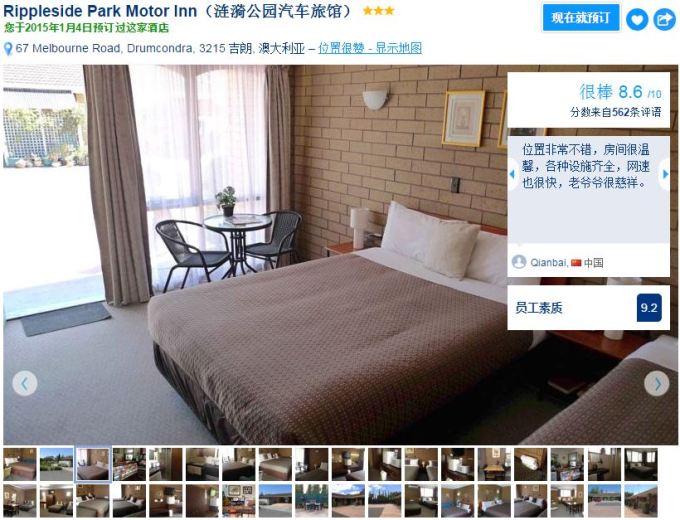The height and width of the screenshot is (520, 680).
Task: Click the three-star hotel rating stars
Action: pyautogui.click(x=379, y=11)
